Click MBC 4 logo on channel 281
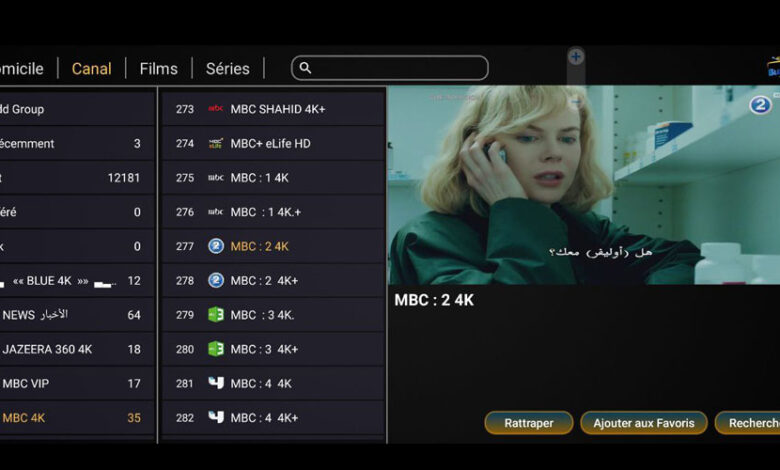 tap(216, 383)
